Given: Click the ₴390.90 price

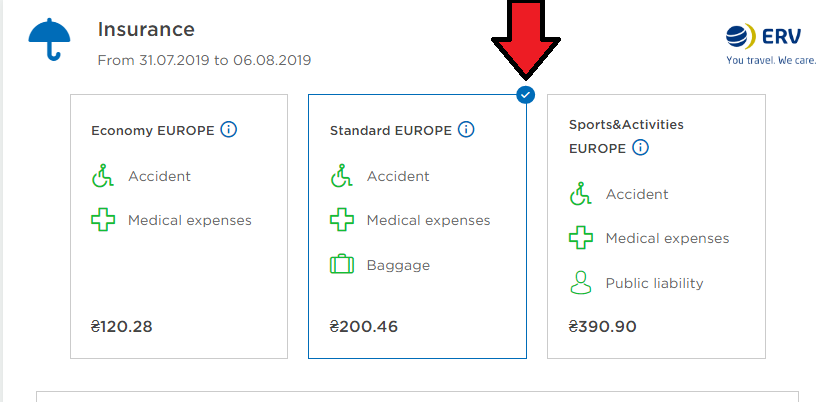Looking at the screenshot, I should coord(602,326).
